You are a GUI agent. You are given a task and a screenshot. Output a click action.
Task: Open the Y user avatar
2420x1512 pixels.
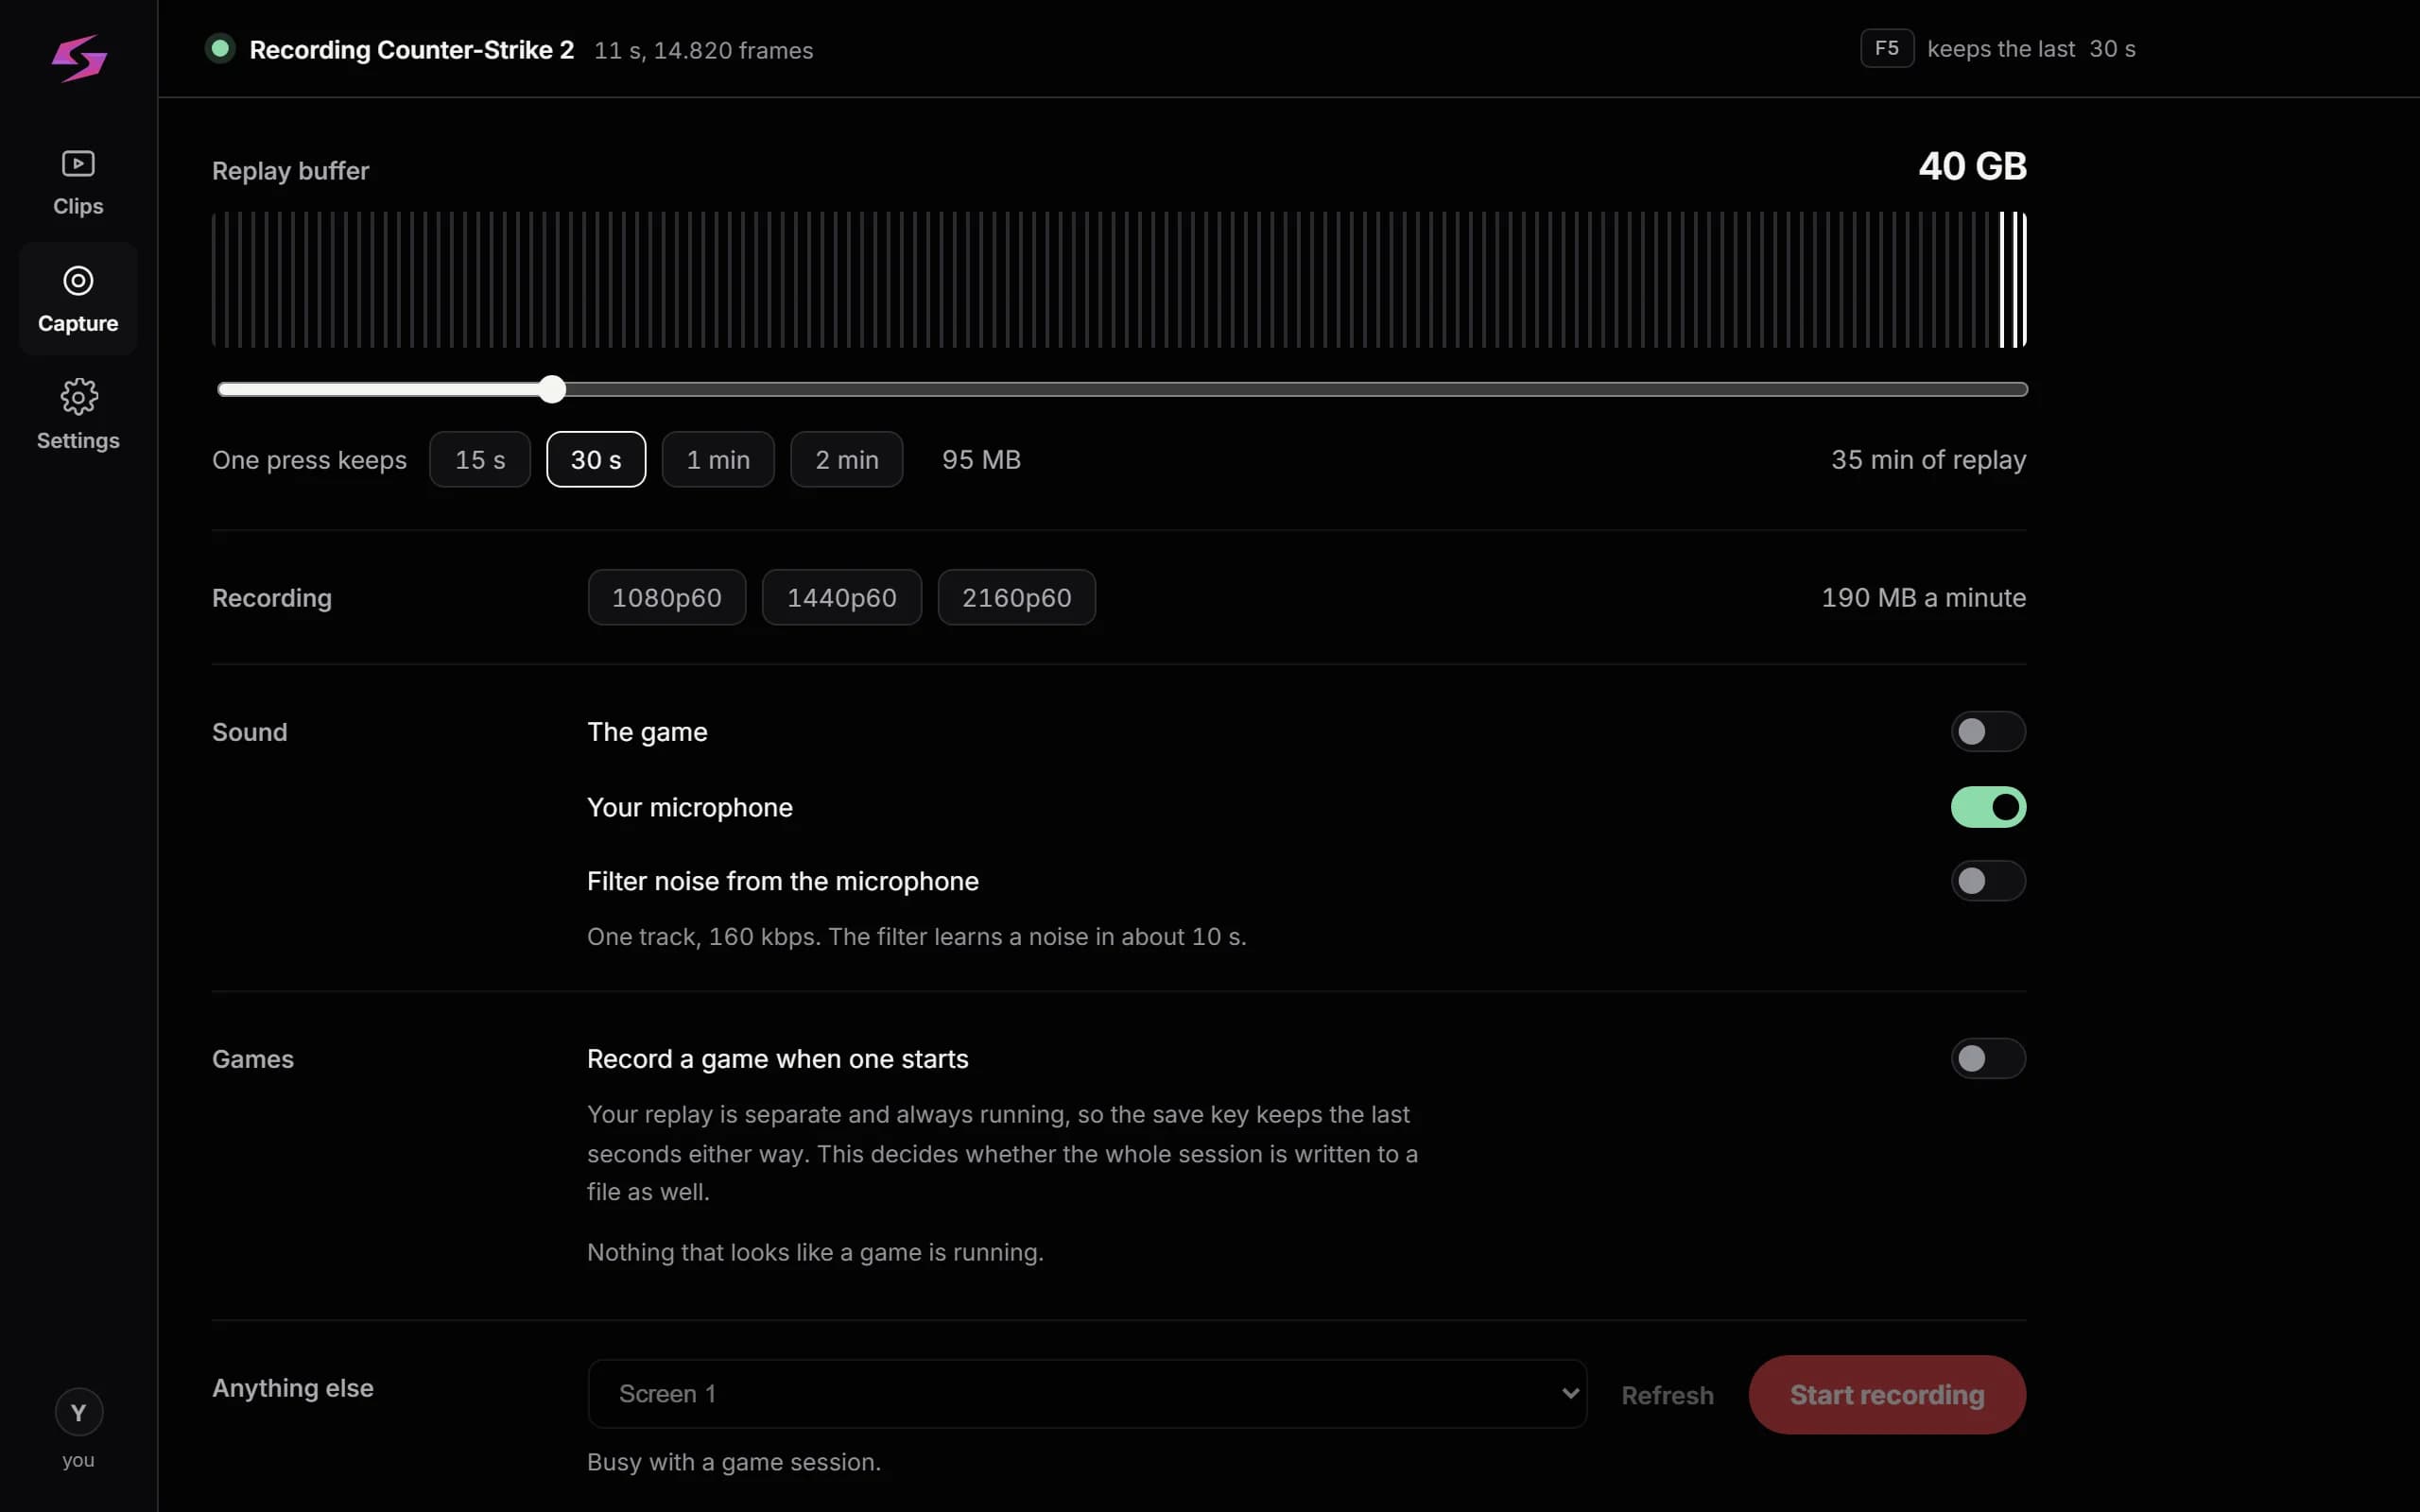(78, 1412)
